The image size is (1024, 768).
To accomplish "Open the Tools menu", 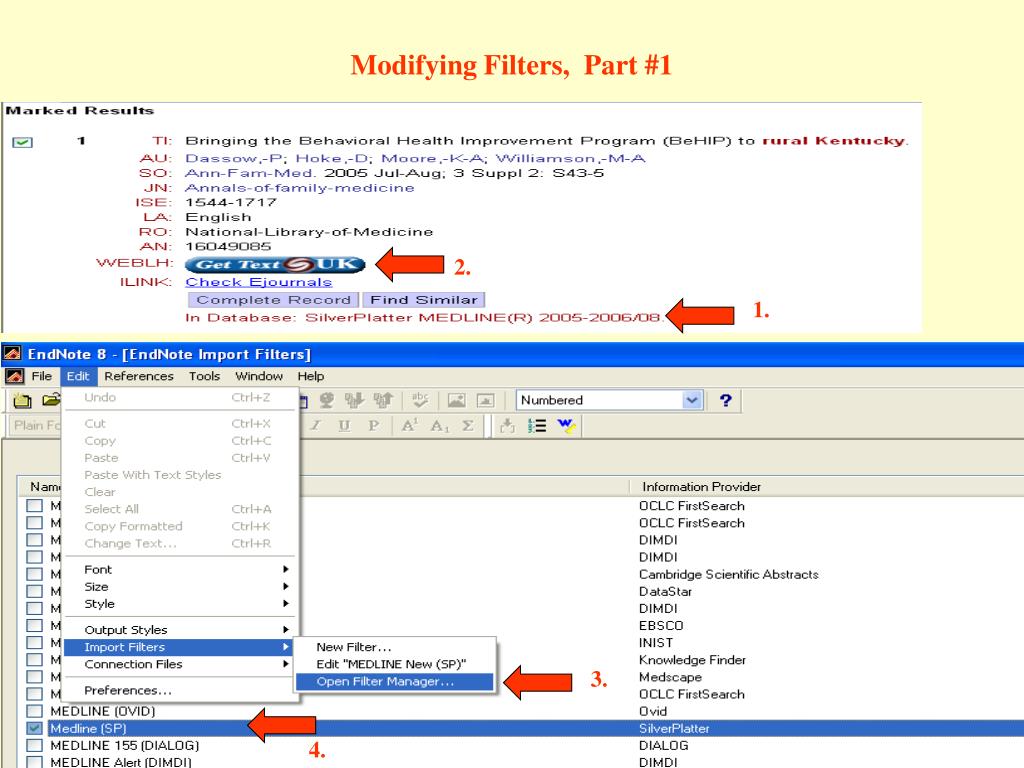I will tap(204, 376).
